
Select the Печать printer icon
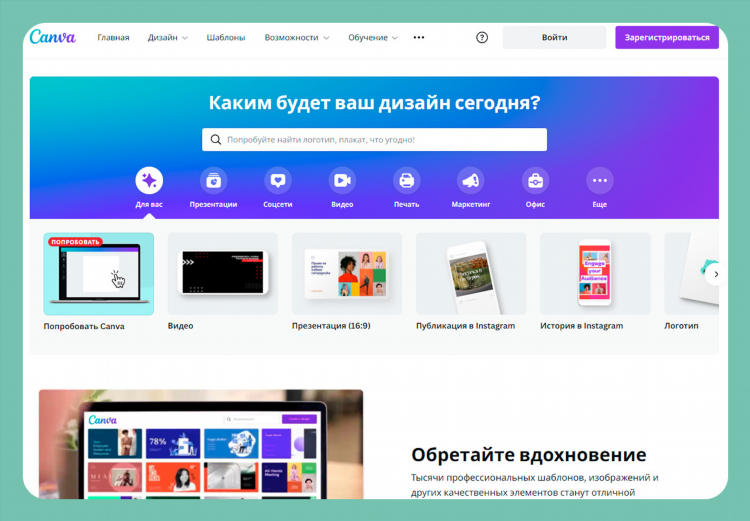(407, 180)
